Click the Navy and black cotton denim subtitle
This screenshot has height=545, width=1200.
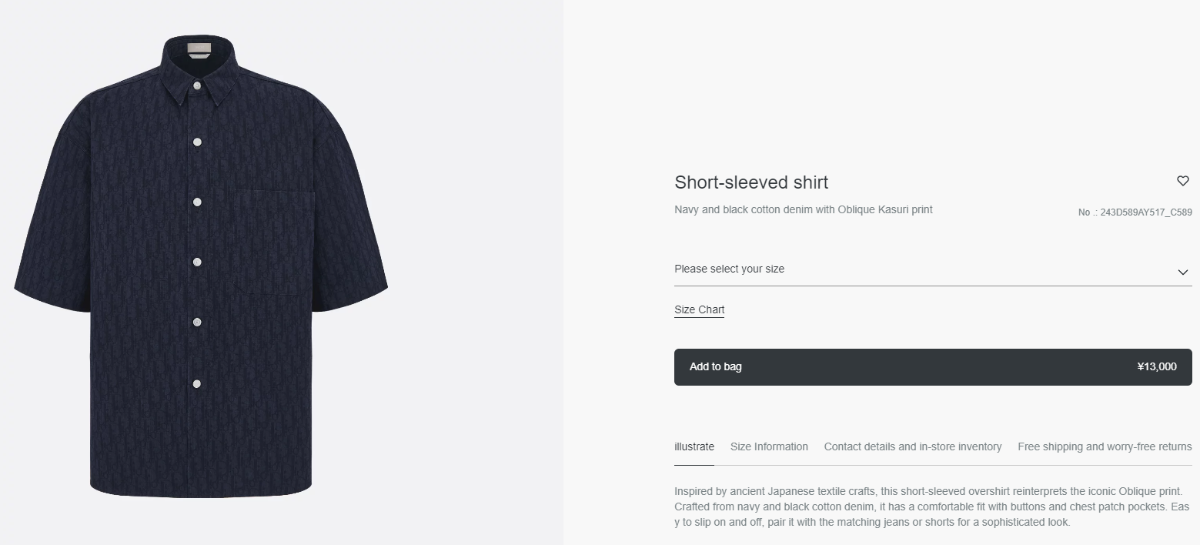tap(803, 210)
